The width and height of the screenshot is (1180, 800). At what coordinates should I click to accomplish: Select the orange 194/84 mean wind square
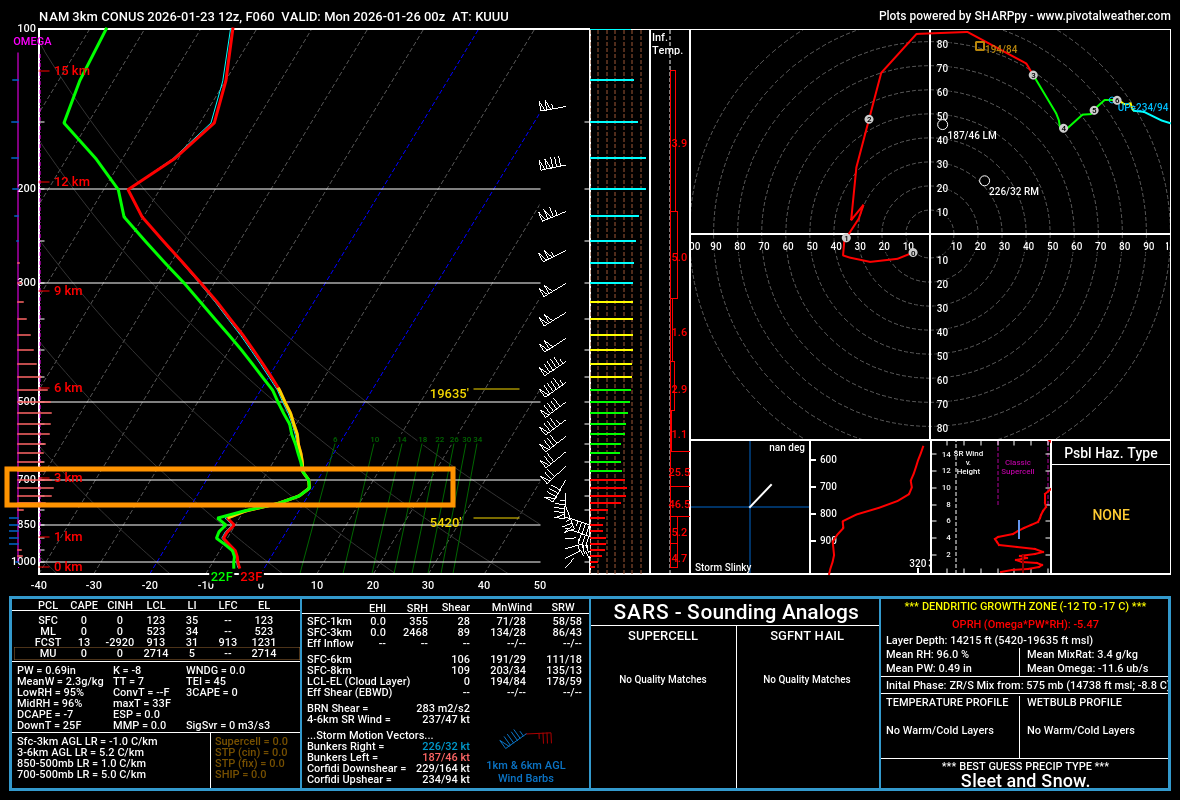[980, 45]
